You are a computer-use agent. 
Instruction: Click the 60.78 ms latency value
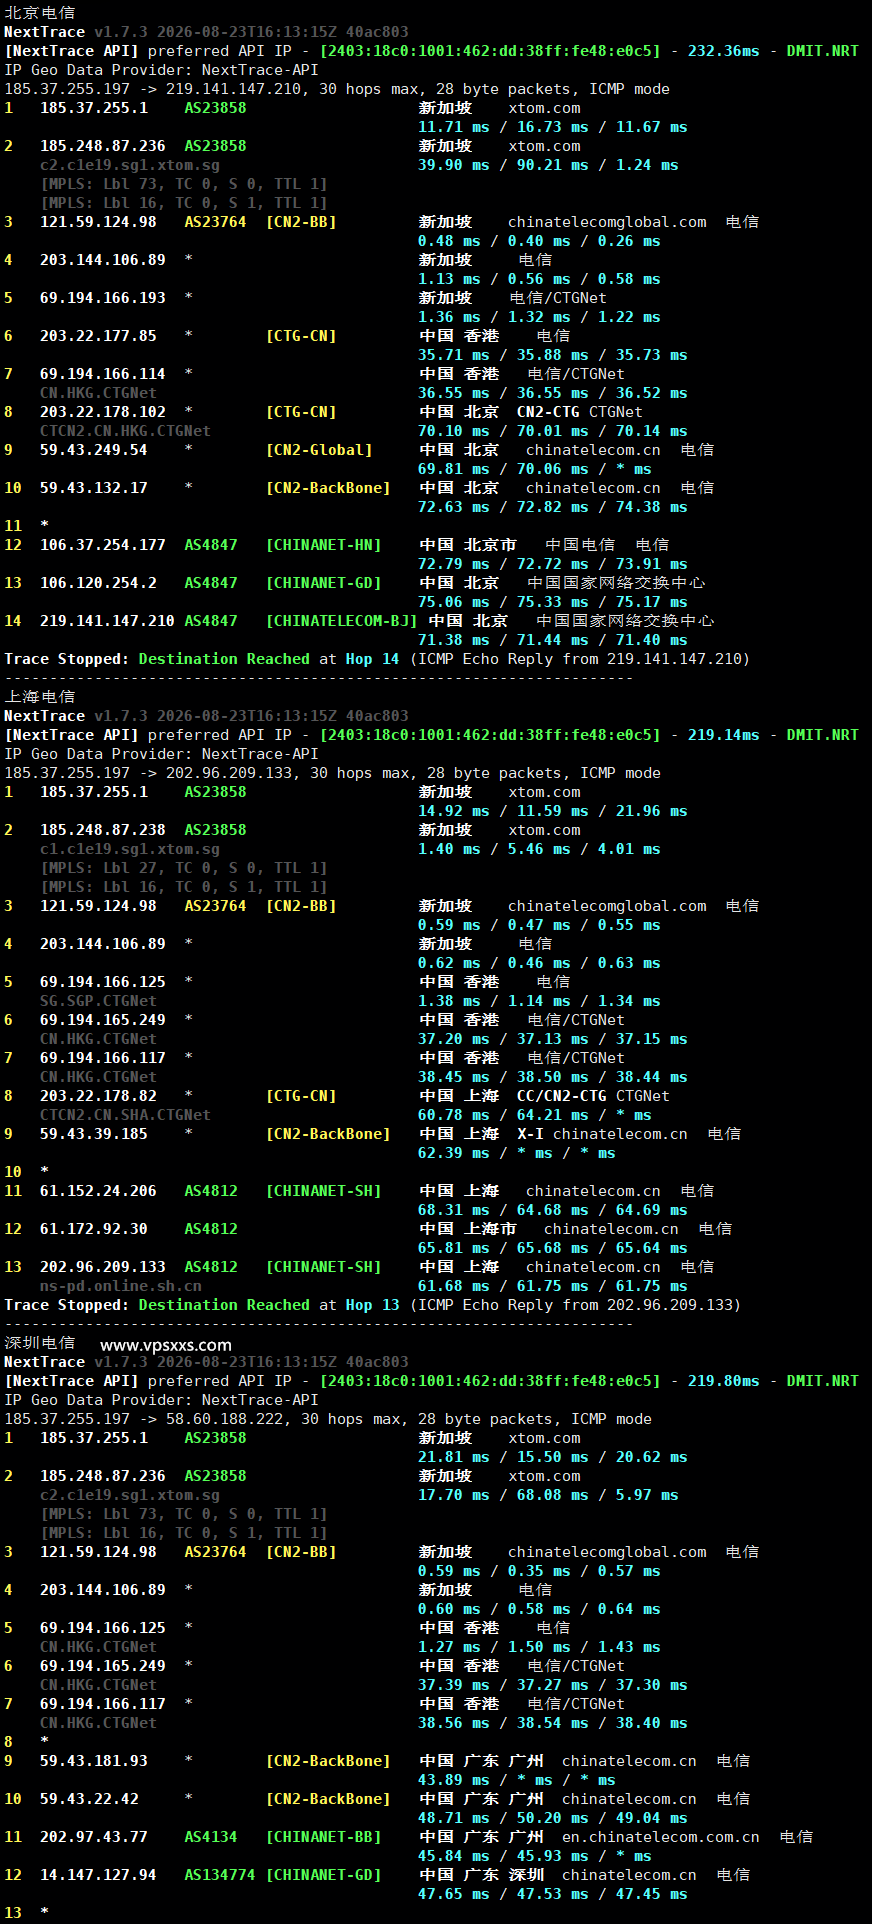pyautogui.click(x=454, y=1115)
